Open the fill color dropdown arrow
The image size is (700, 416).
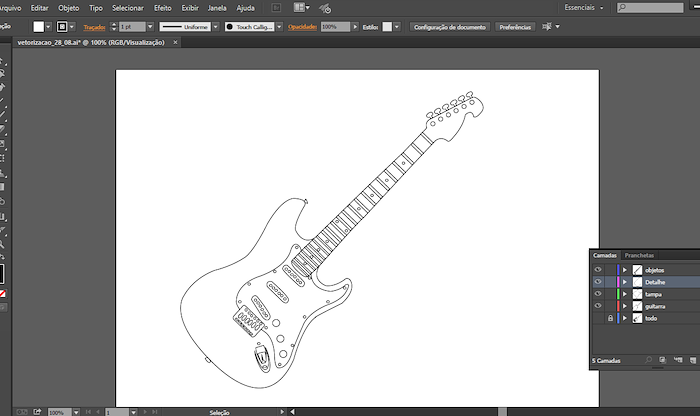(x=48, y=27)
